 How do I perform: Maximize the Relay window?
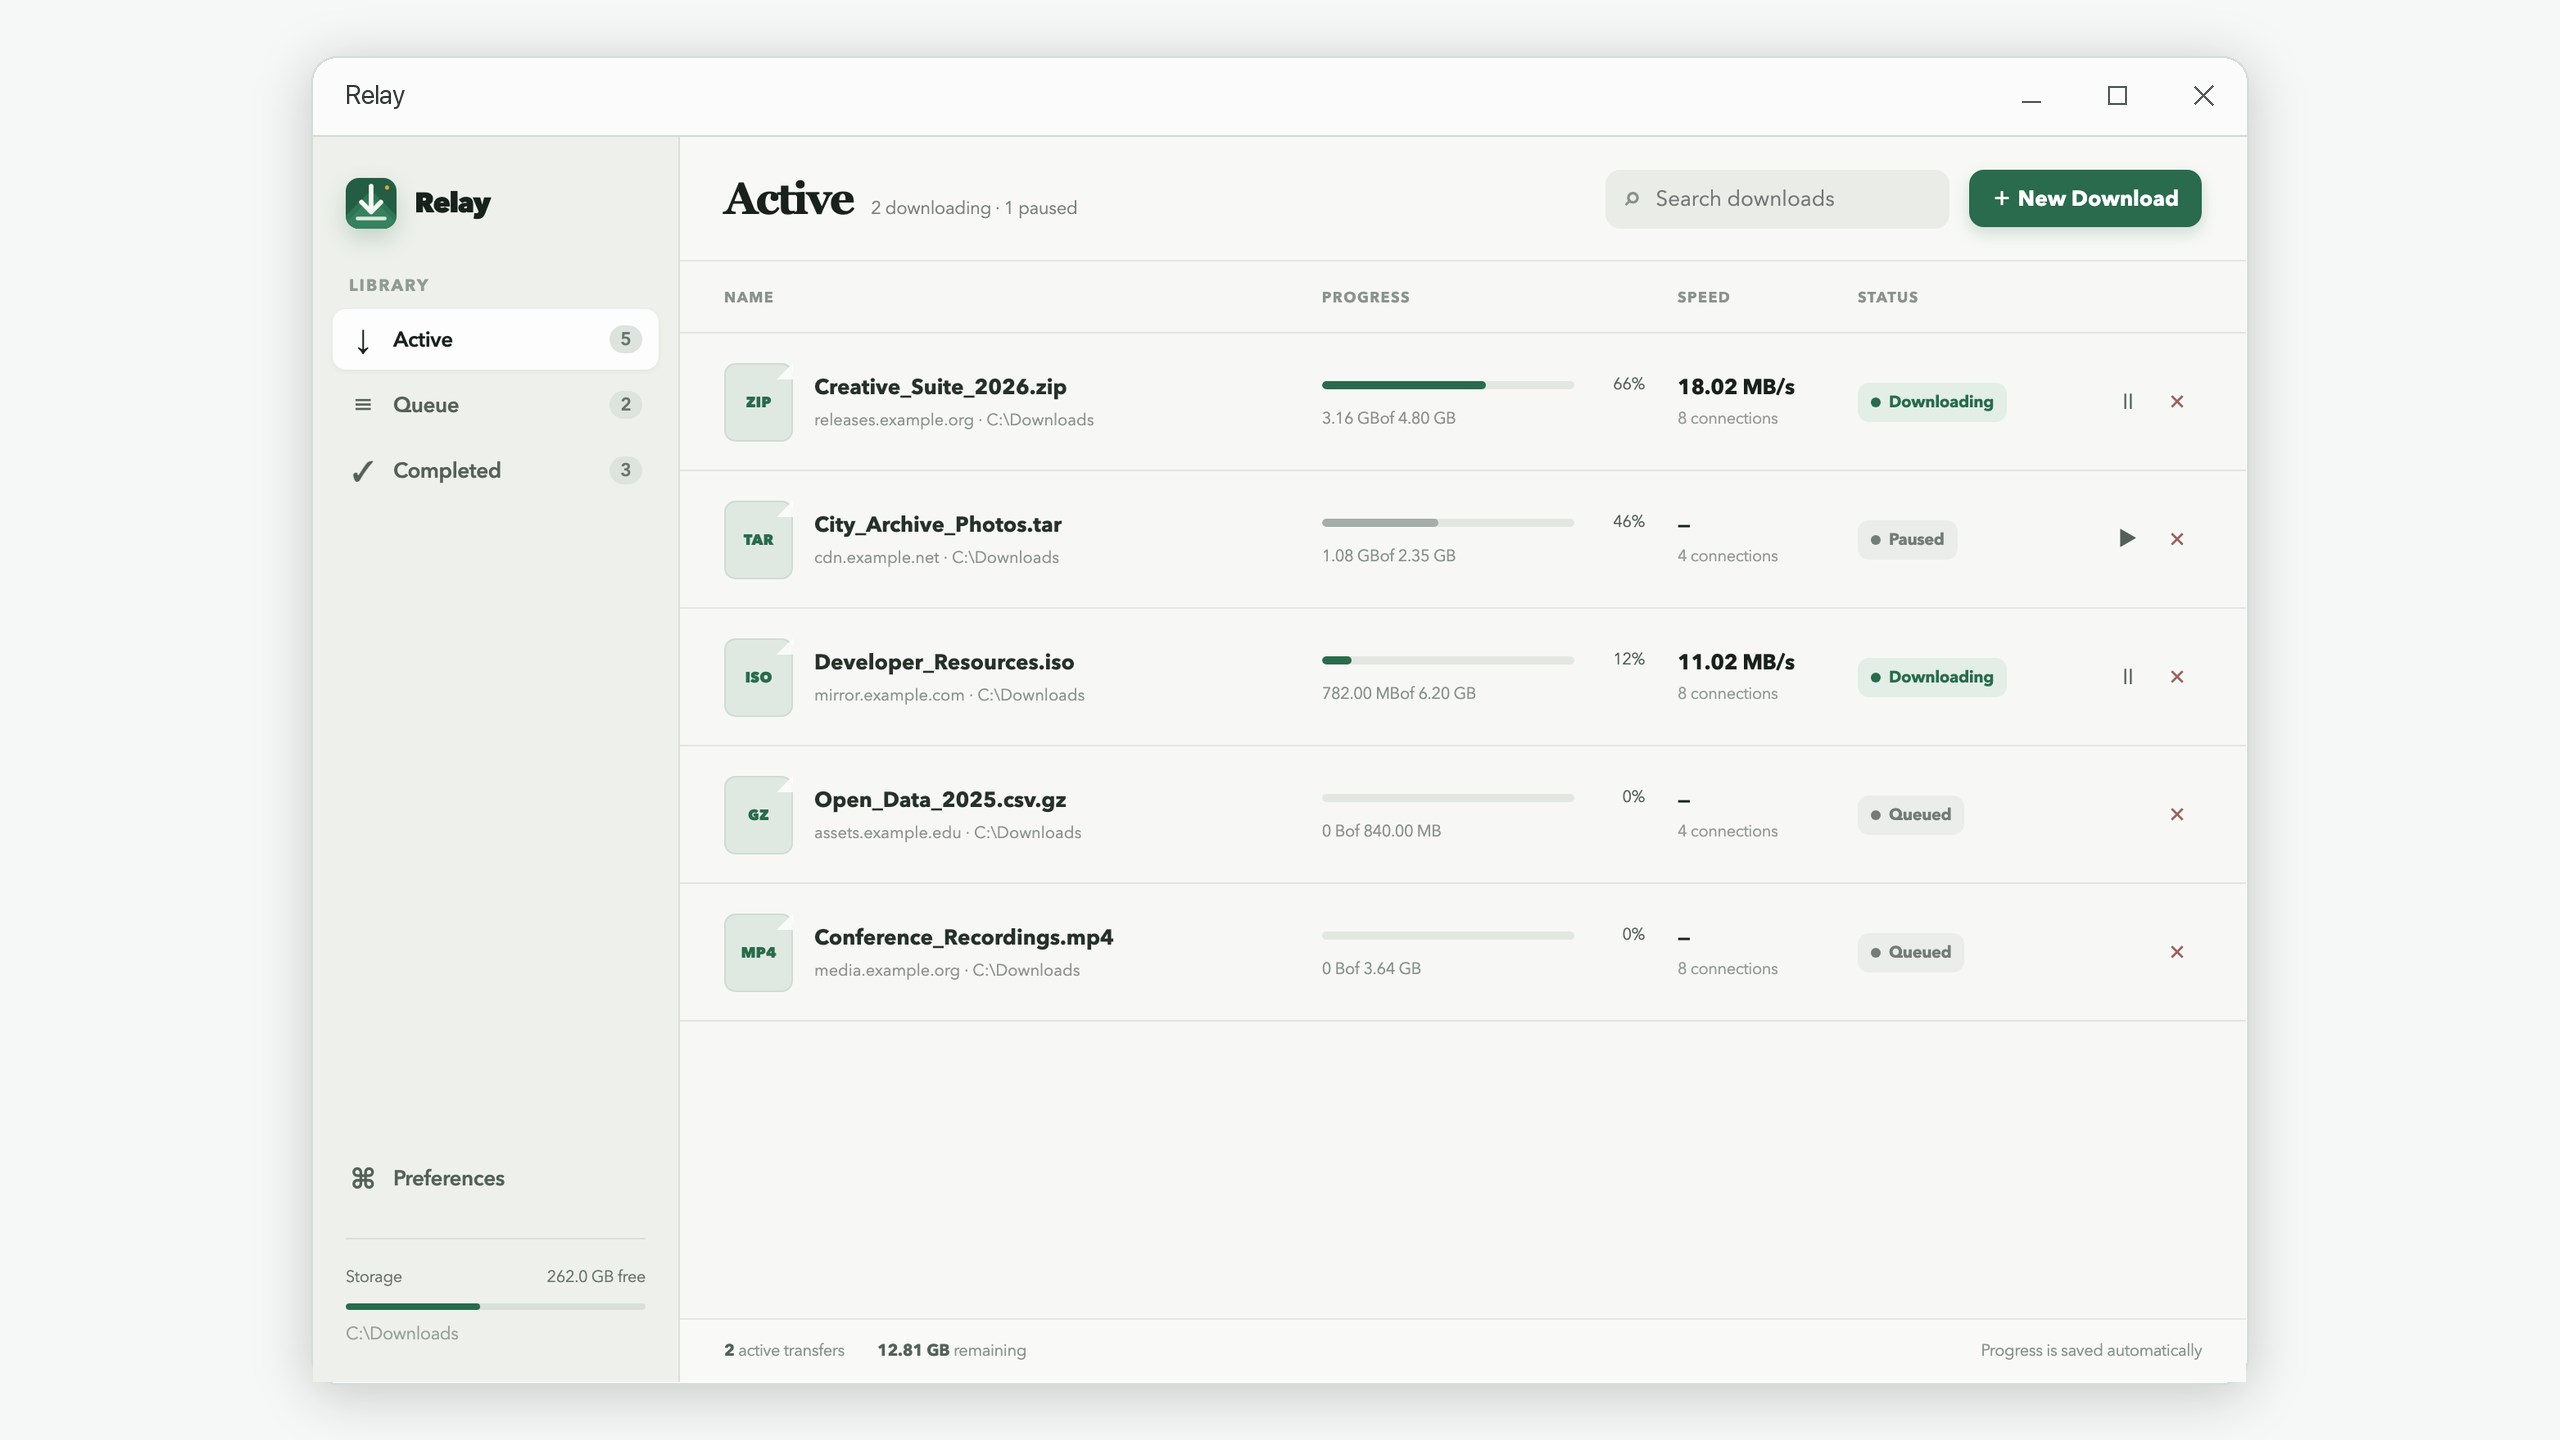coord(2117,96)
